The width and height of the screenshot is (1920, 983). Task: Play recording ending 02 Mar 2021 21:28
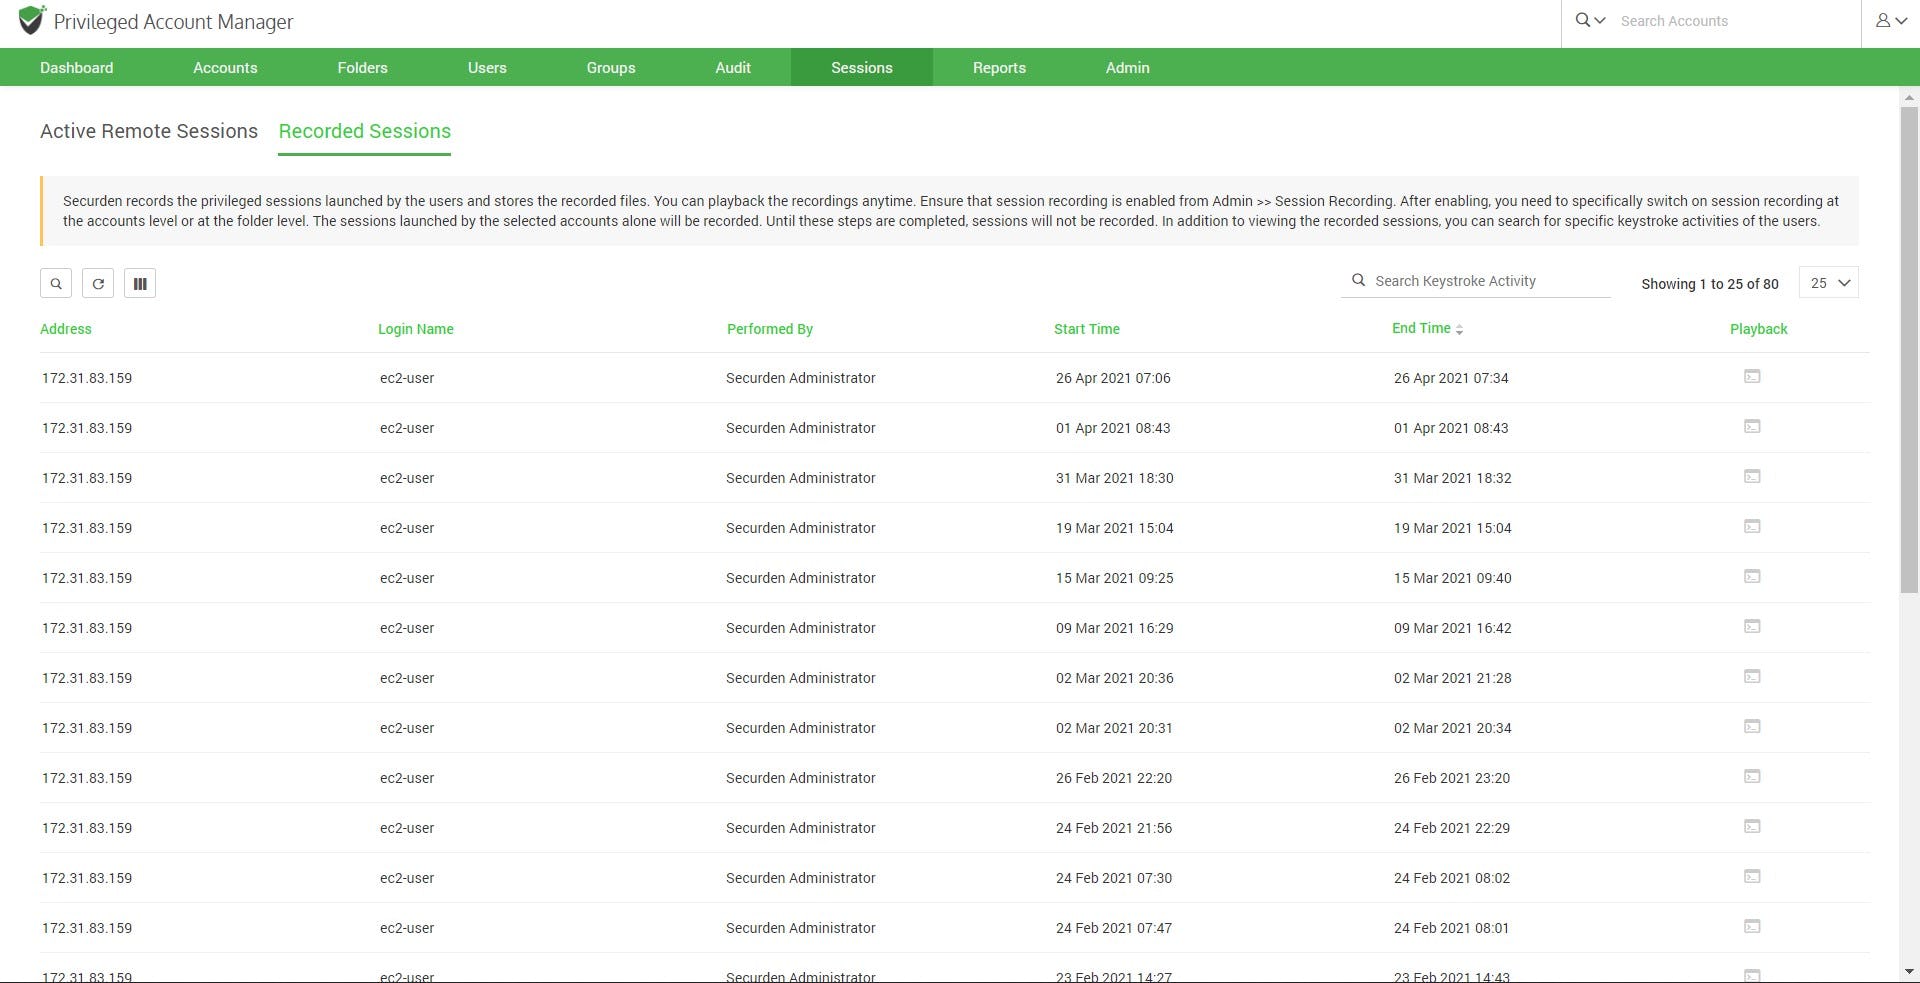click(1752, 677)
